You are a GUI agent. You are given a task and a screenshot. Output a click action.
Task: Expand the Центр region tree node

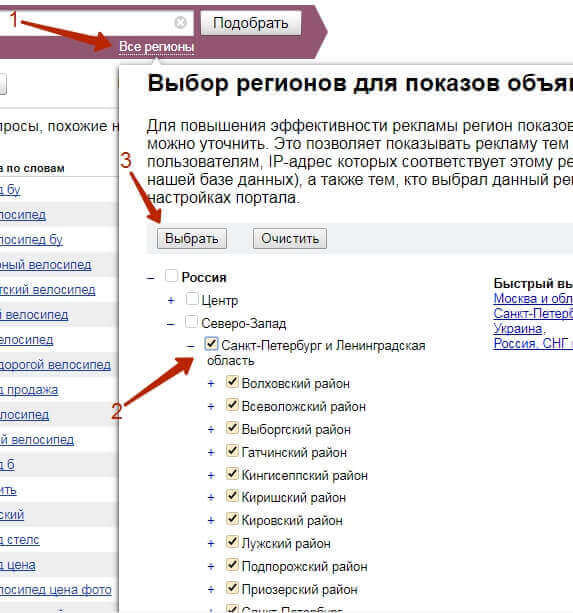[171, 301]
